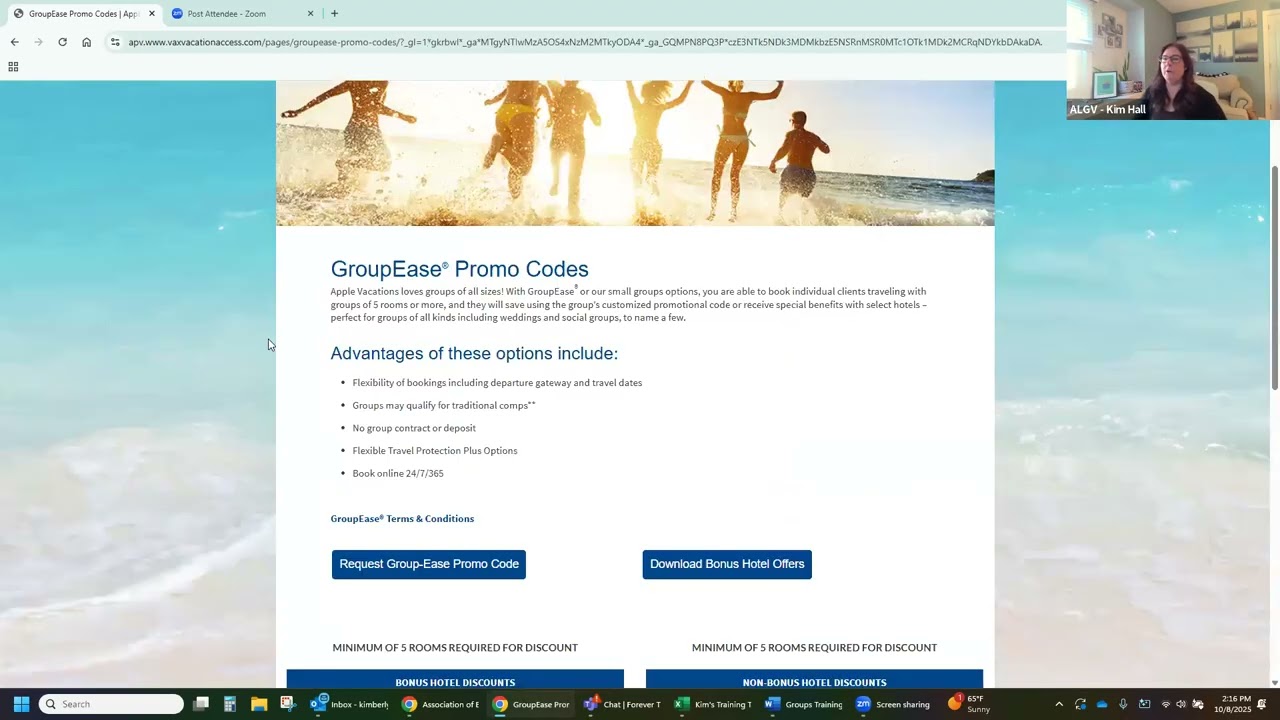Open the volume speaker tray icon

(1181, 704)
